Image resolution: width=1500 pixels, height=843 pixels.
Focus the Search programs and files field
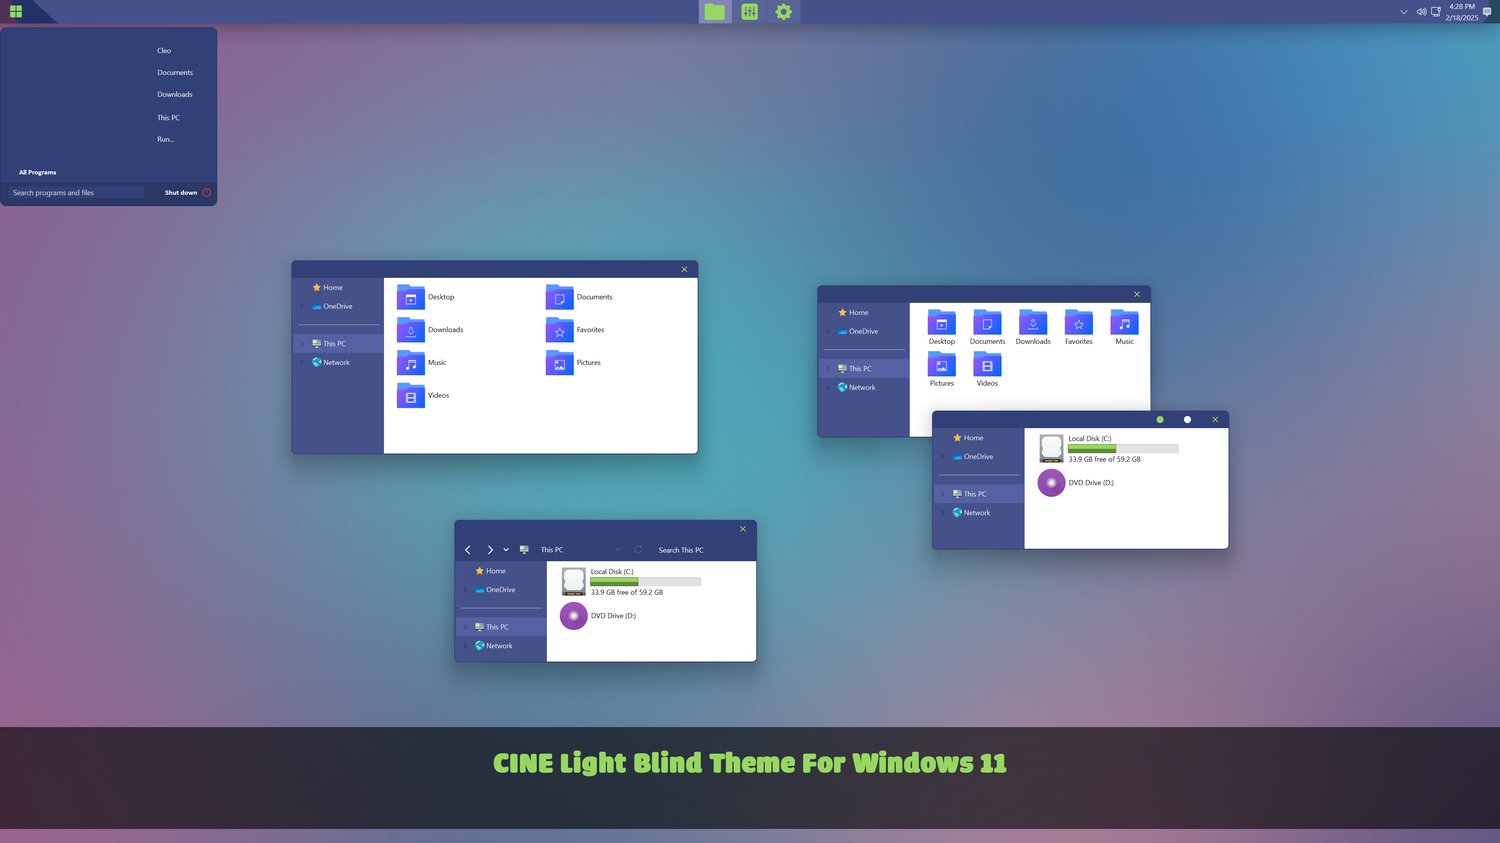[x=77, y=193]
